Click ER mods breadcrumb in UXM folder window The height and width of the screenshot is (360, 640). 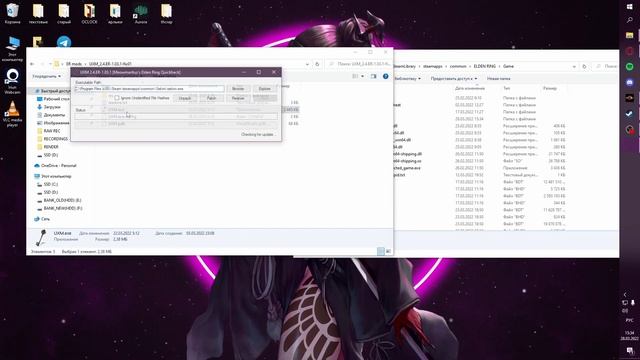[74, 64]
